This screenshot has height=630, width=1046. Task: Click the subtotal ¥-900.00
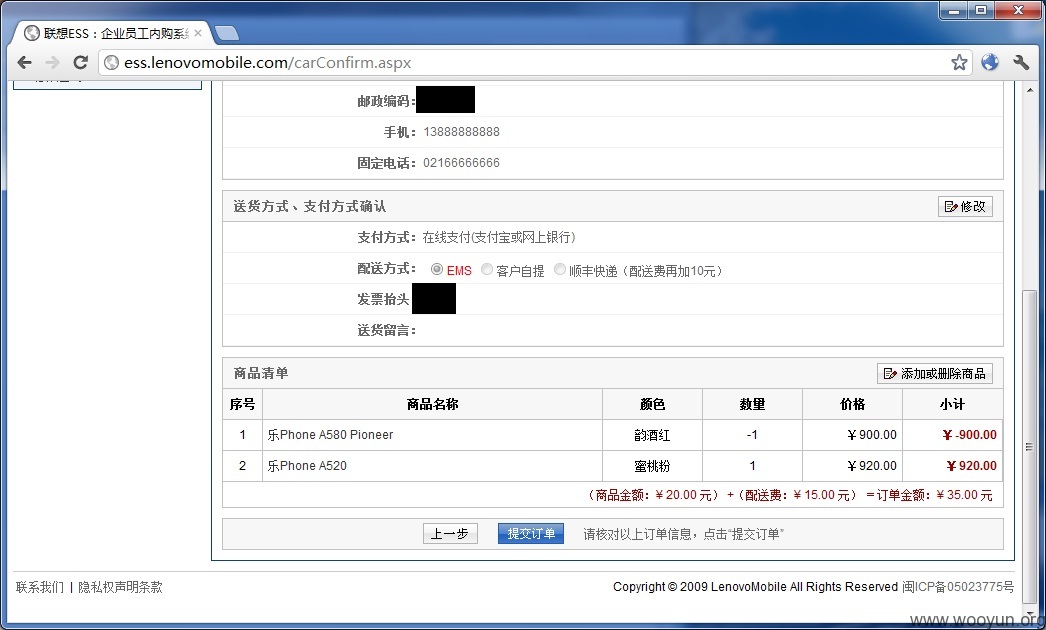pos(969,435)
